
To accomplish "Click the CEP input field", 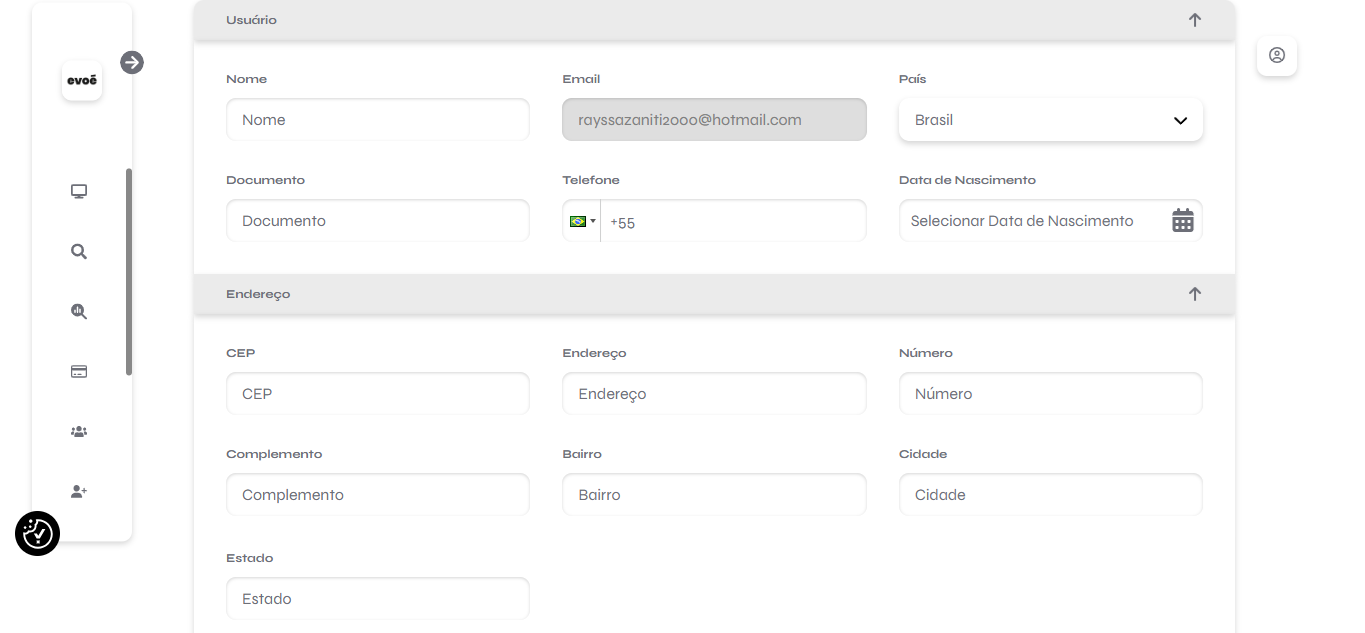I will 378,394.
